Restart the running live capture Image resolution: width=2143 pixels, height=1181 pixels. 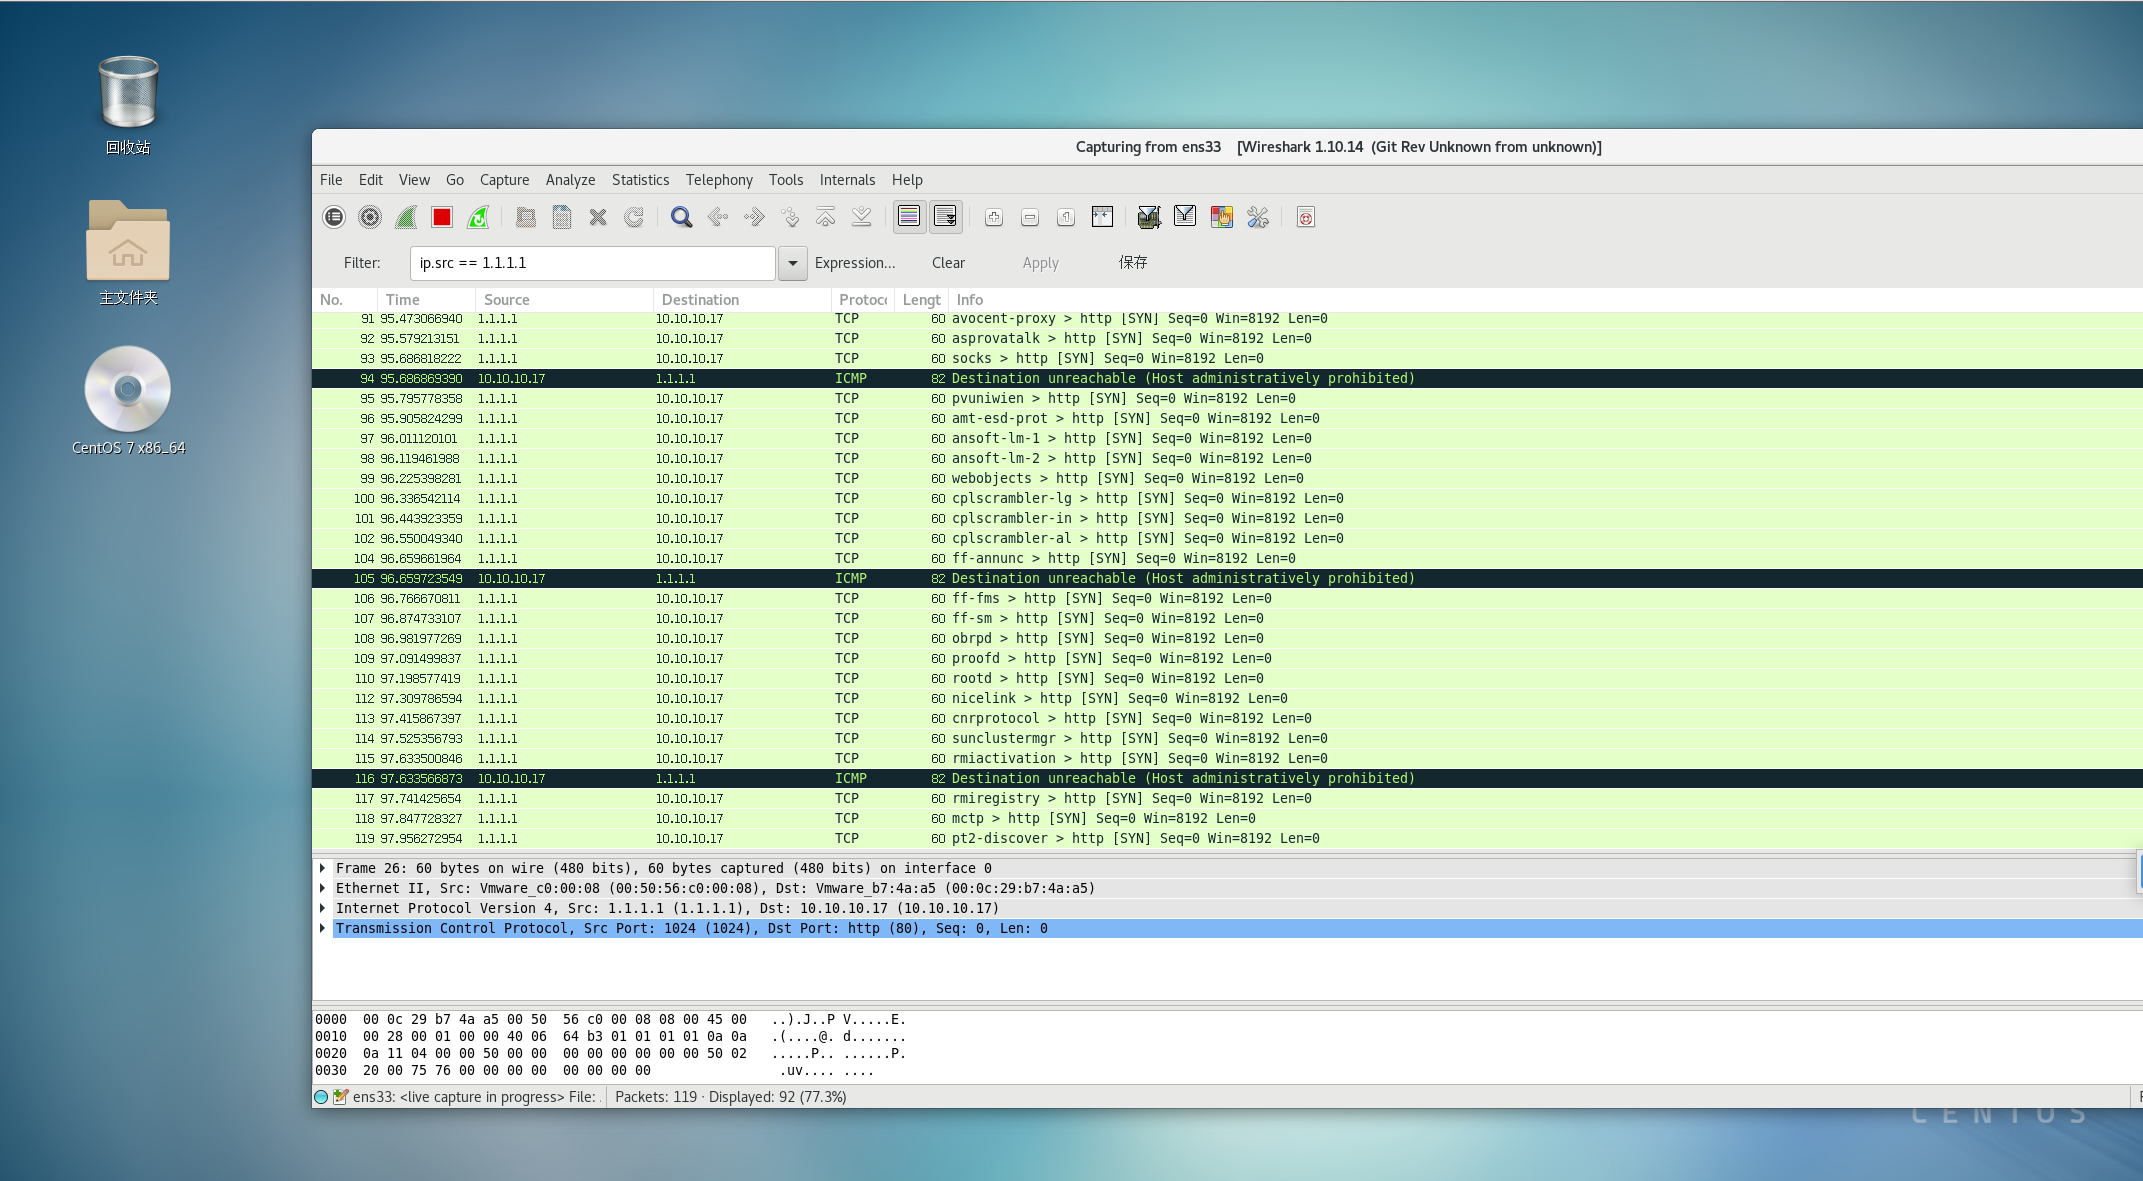tap(478, 217)
